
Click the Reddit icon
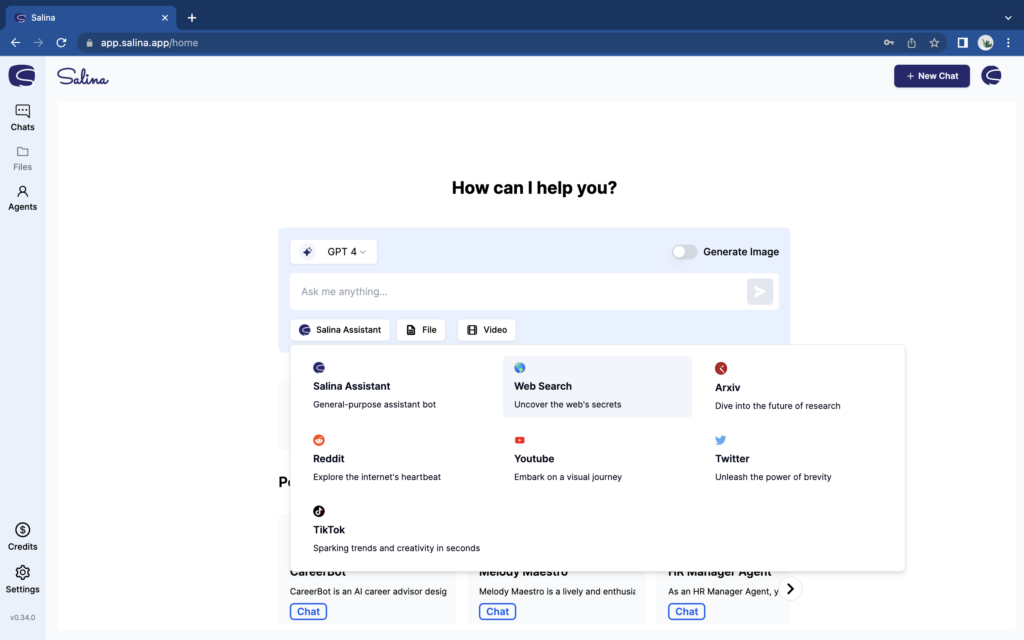(319, 440)
